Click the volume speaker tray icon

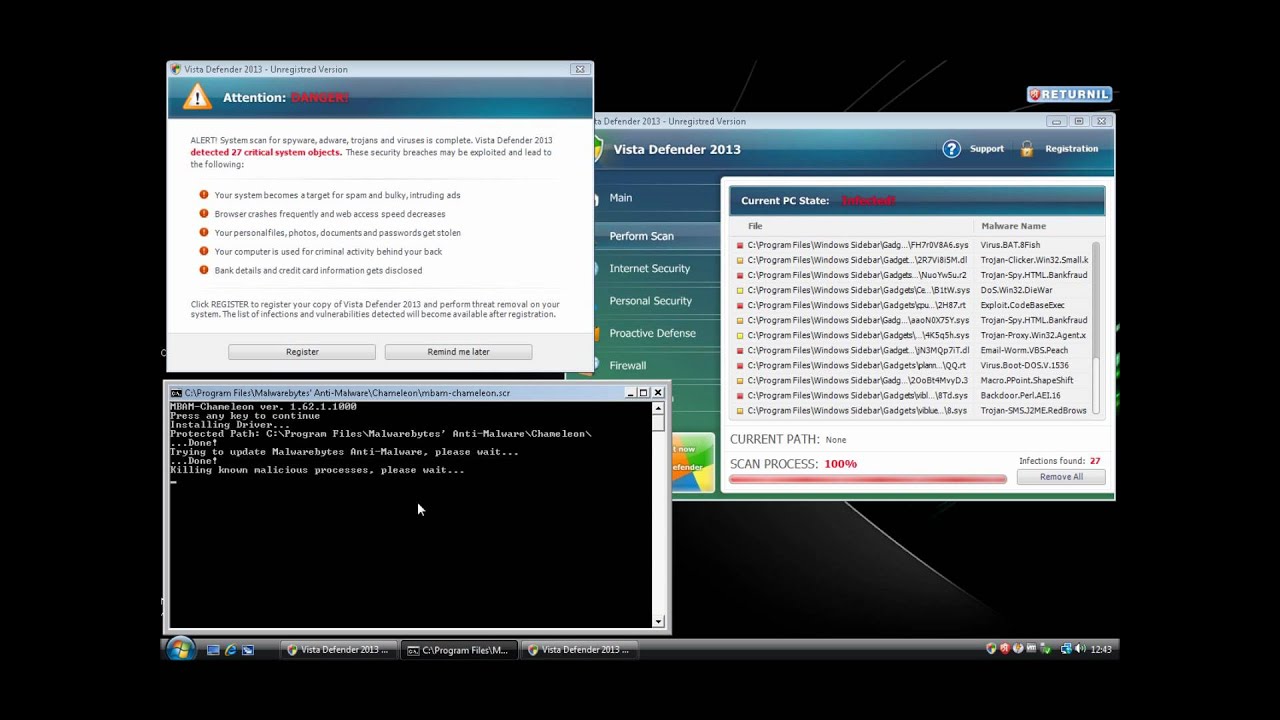tap(1080, 649)
